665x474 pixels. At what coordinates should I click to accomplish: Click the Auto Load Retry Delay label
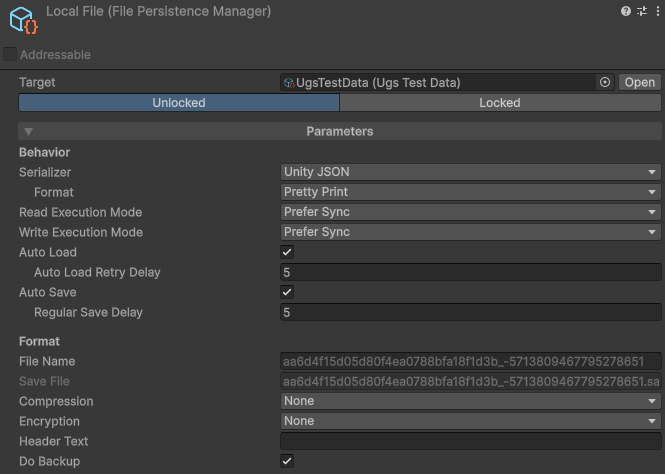(97, 272)
